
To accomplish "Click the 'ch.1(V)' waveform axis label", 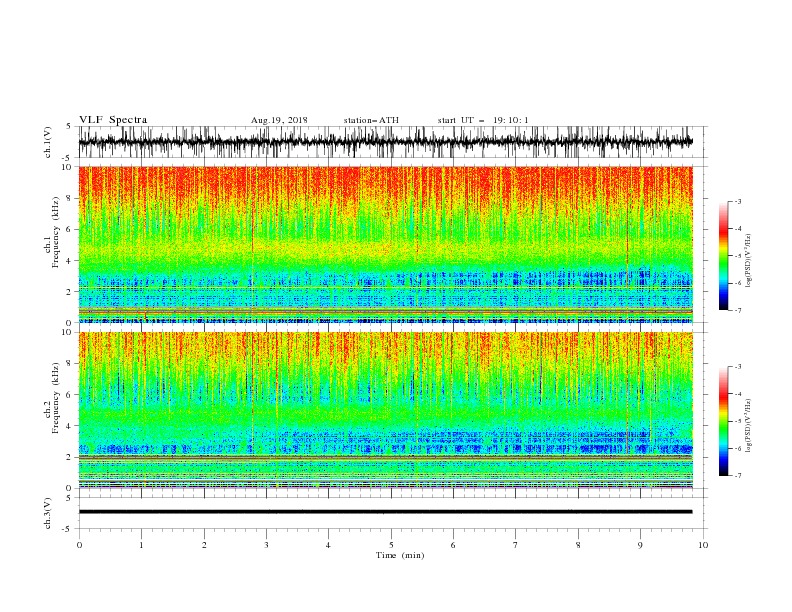I will click(48, 142).
